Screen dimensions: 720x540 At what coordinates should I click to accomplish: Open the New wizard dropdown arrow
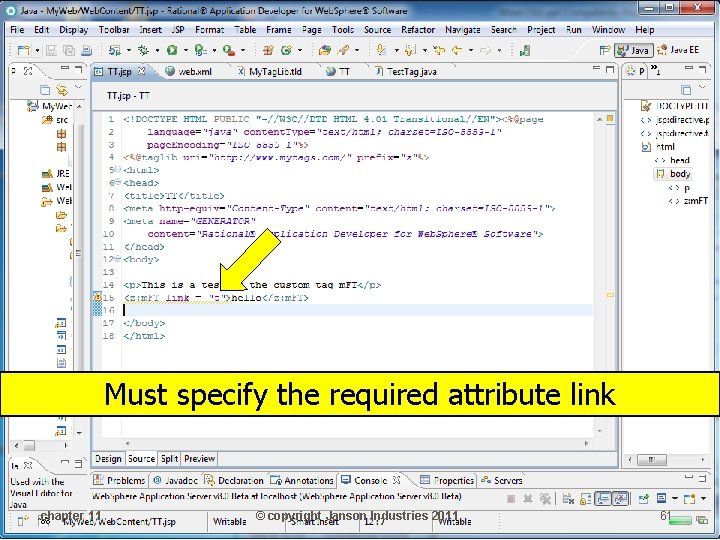coord(37,50)
